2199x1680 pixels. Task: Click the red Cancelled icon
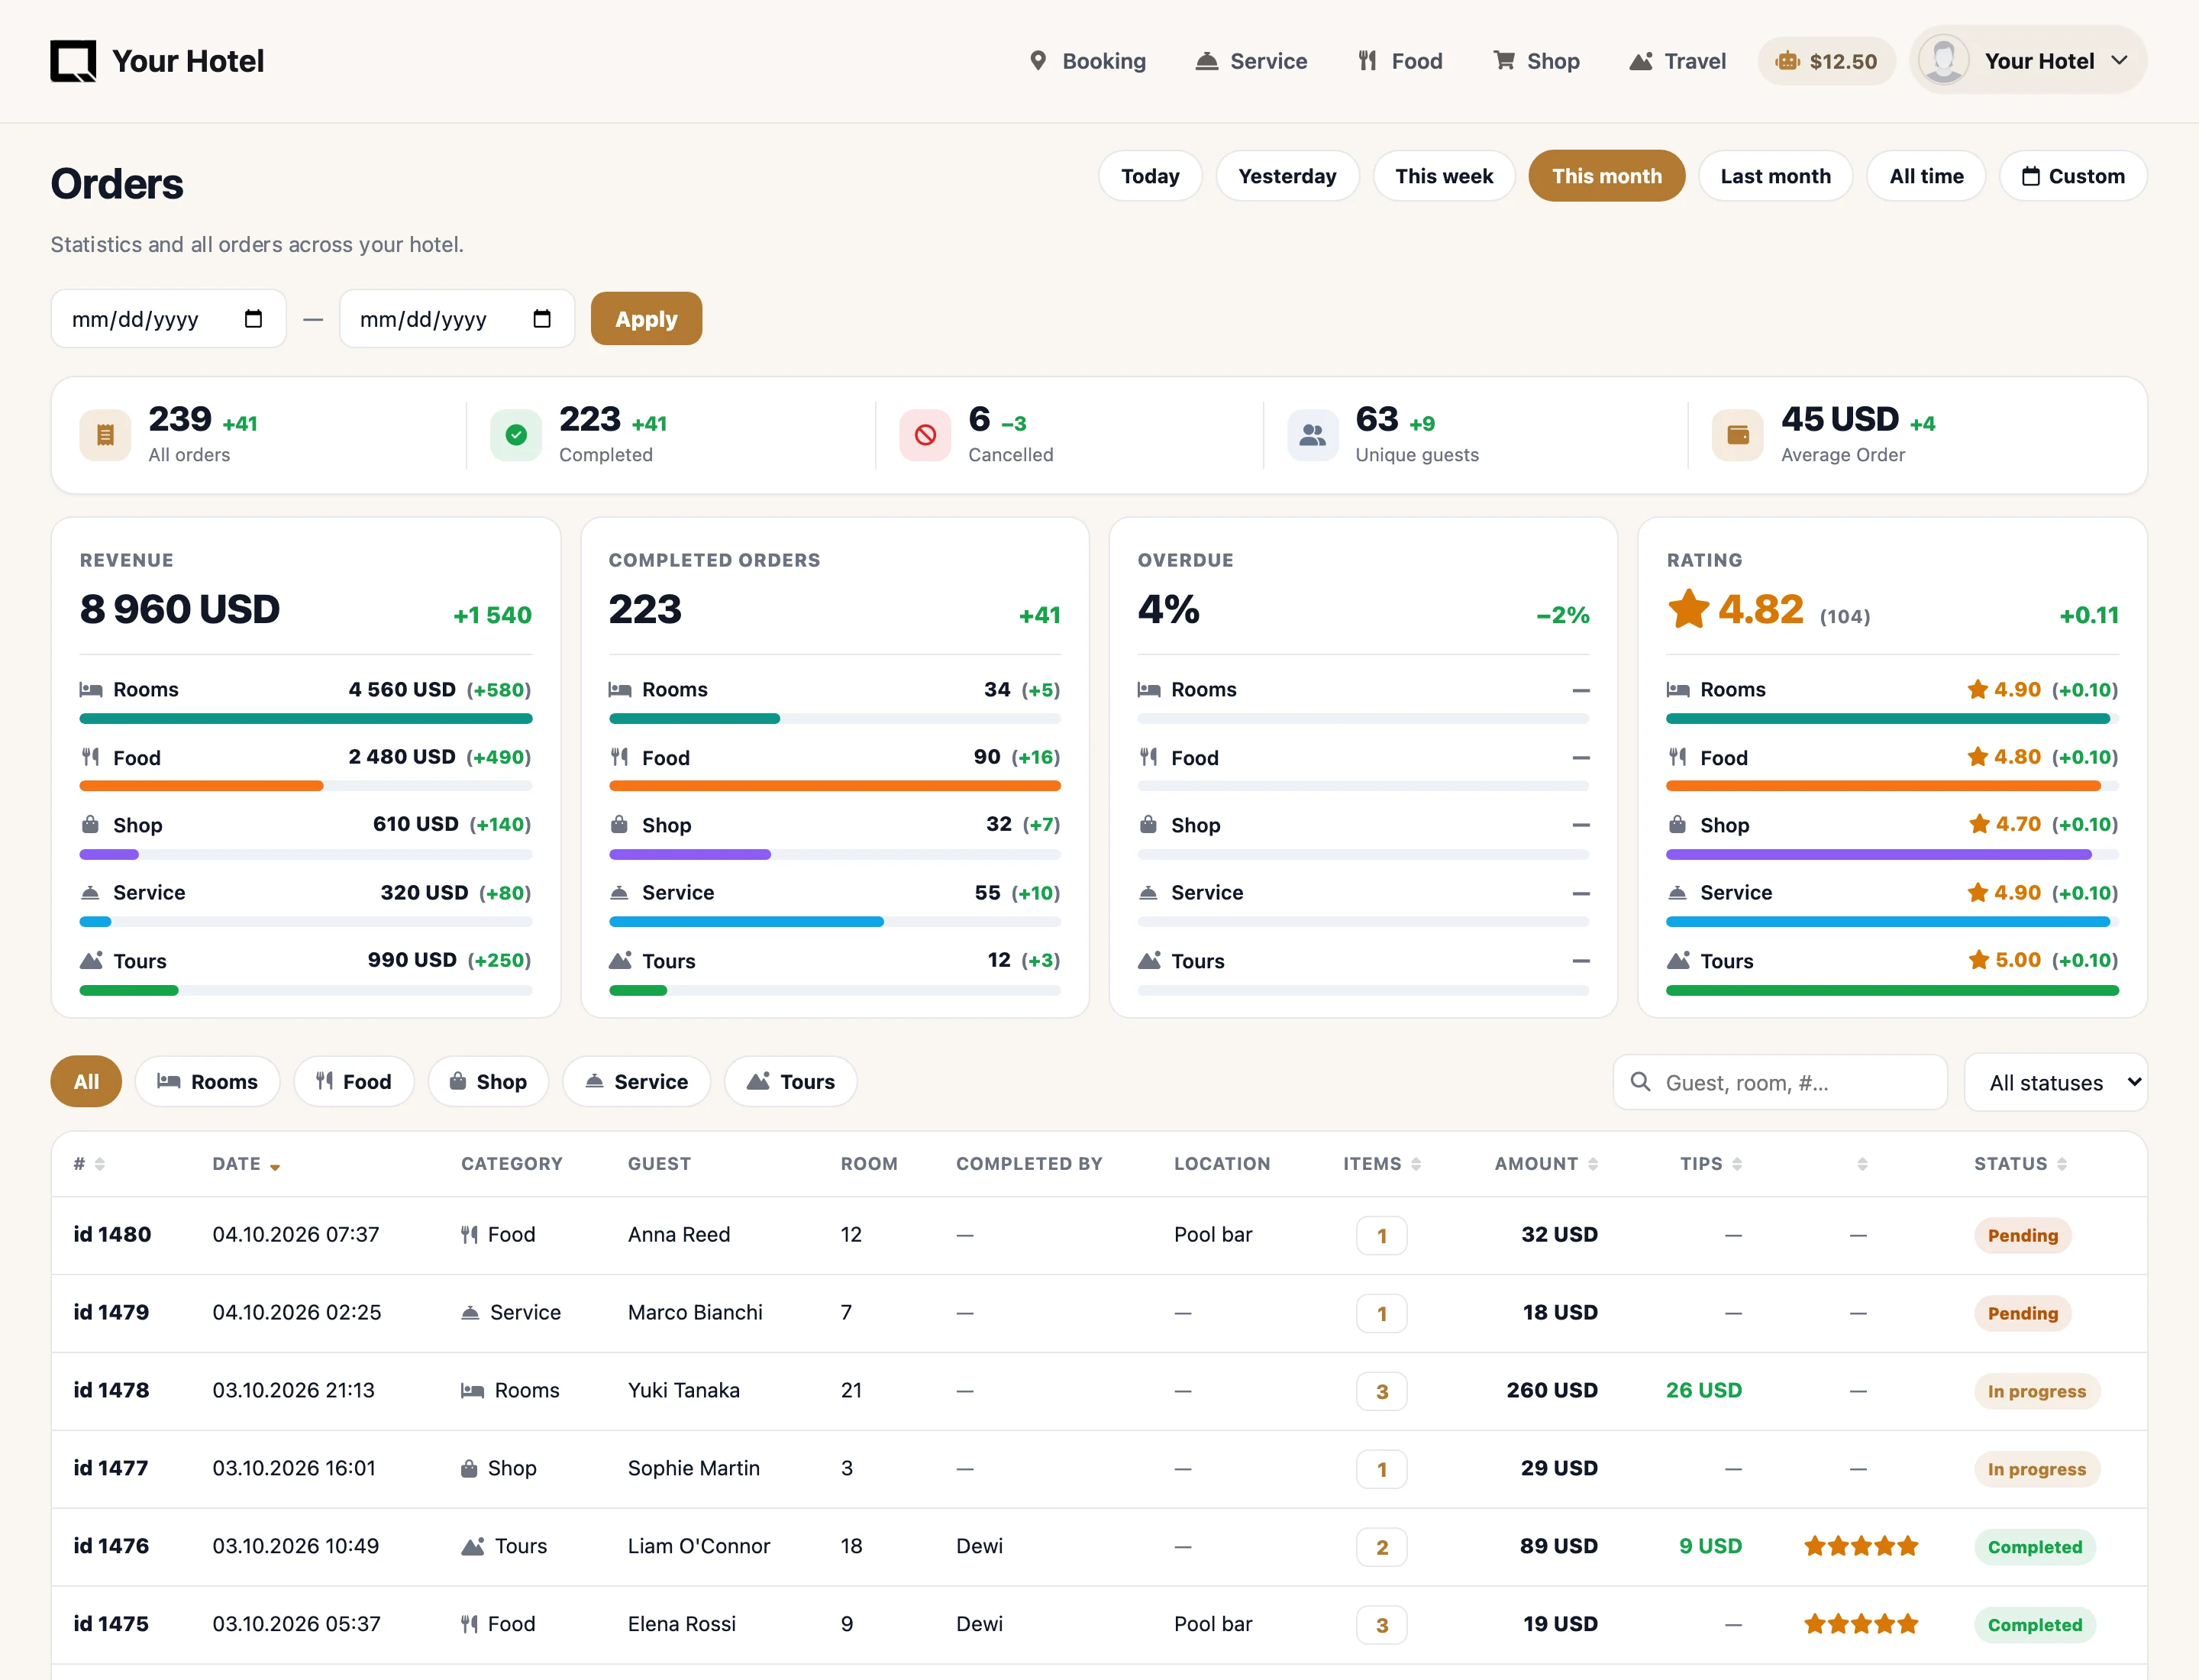[x=925, y=435]
